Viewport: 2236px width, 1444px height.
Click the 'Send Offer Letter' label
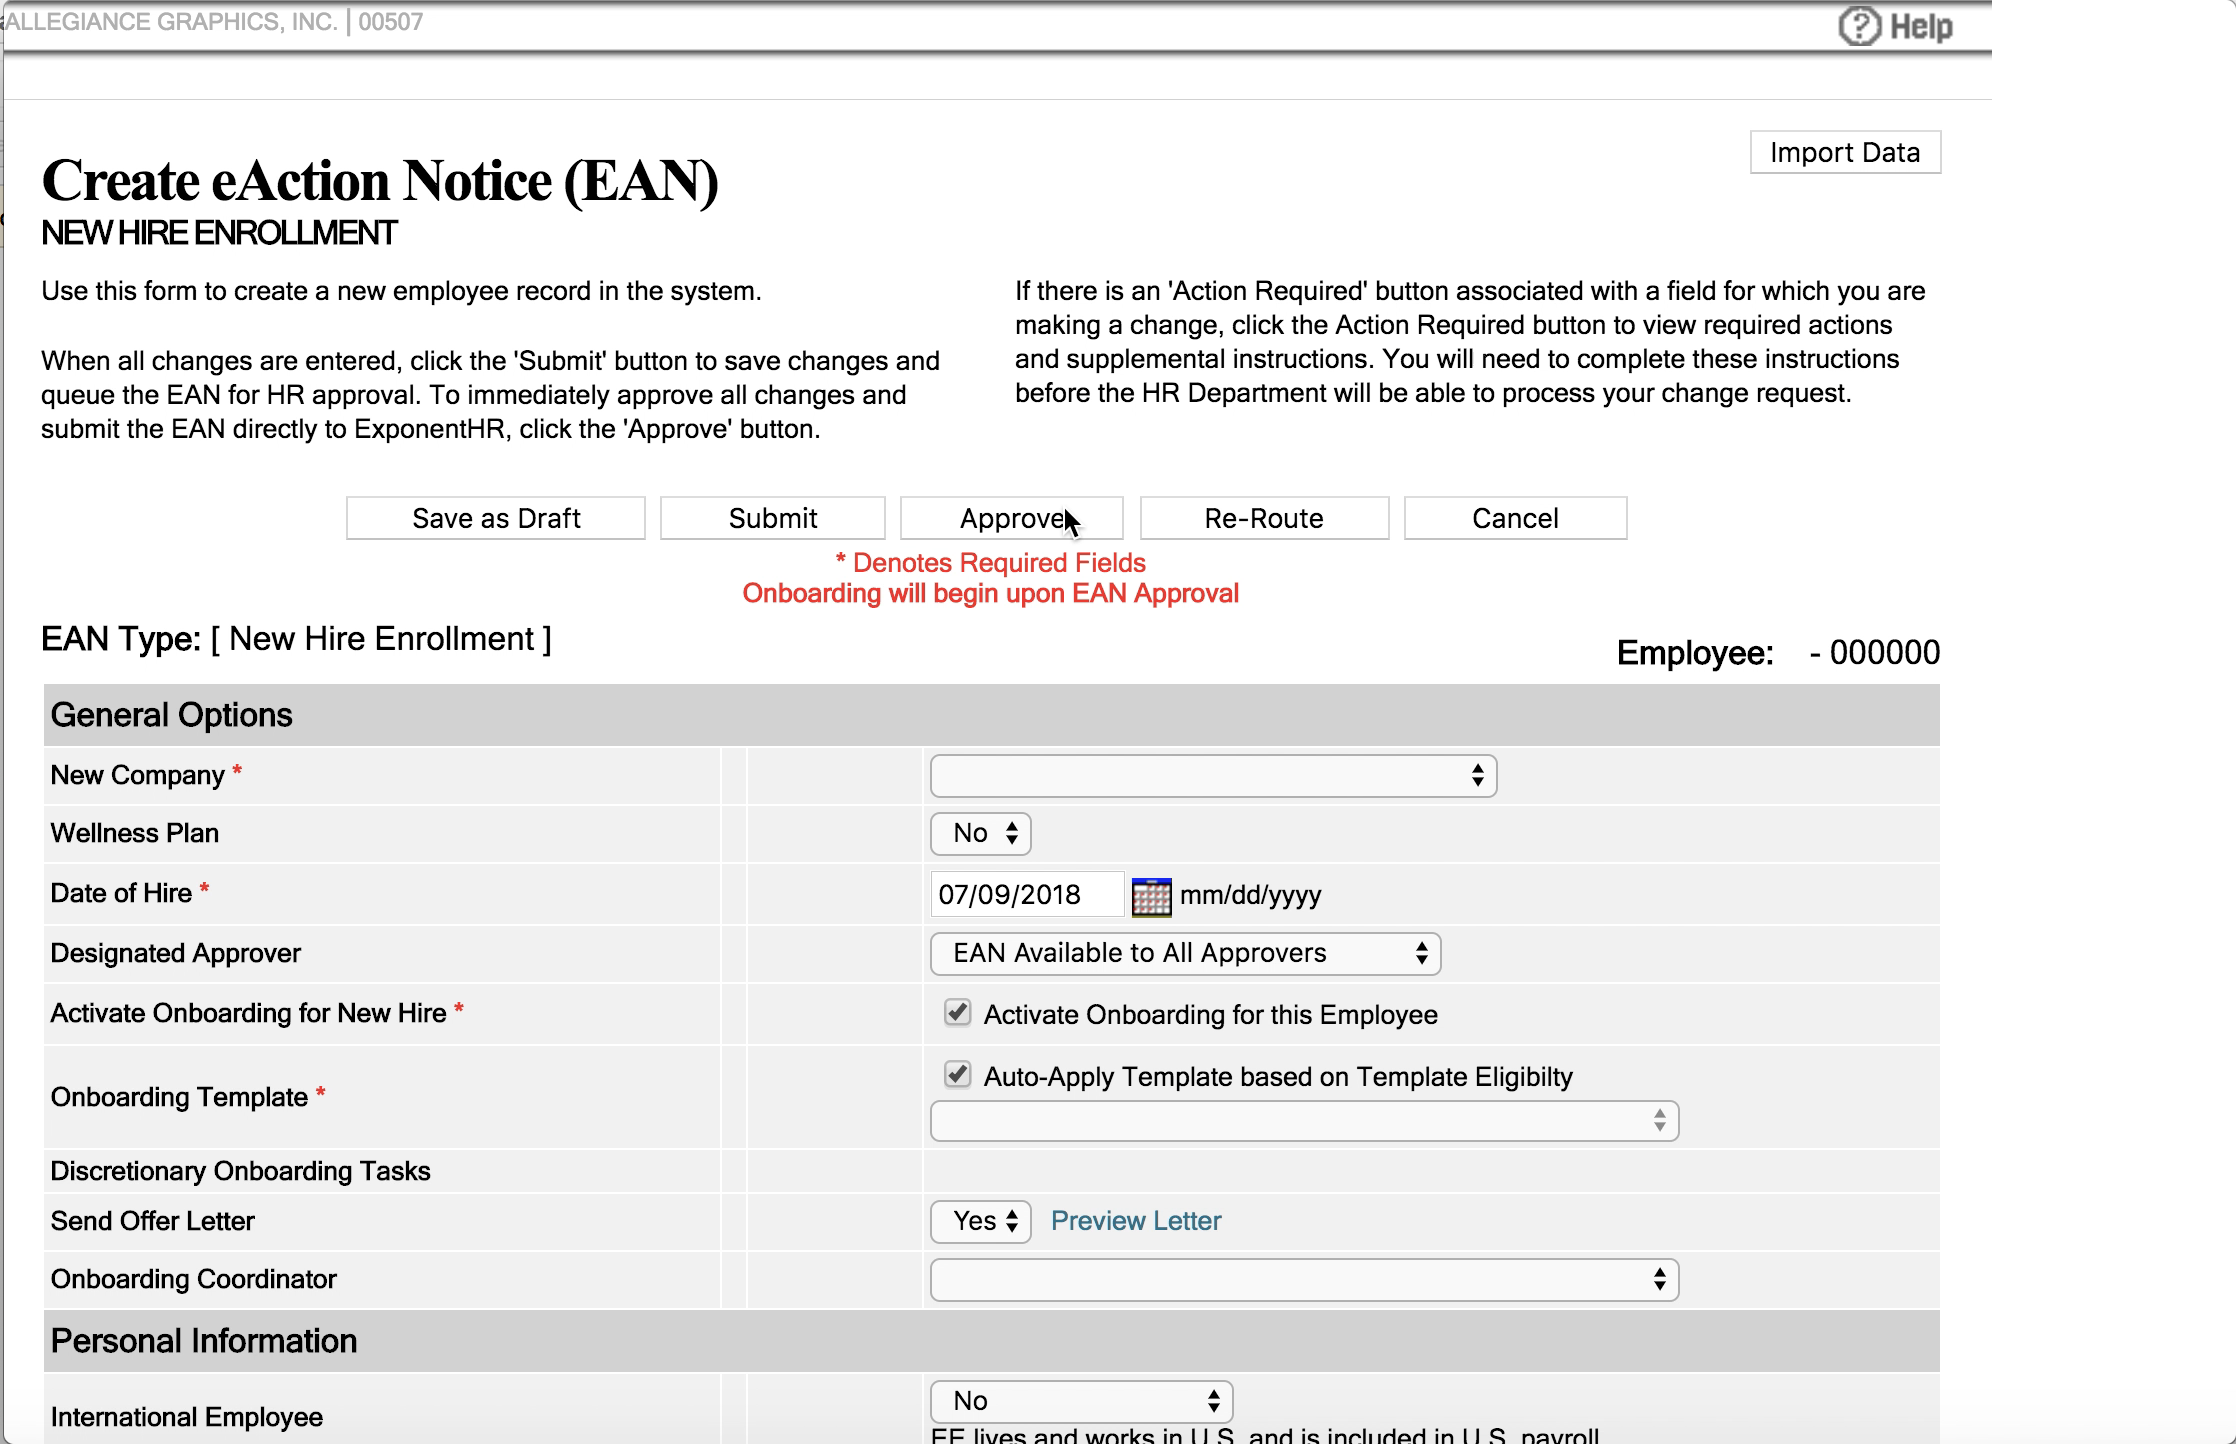[152, 1221]
